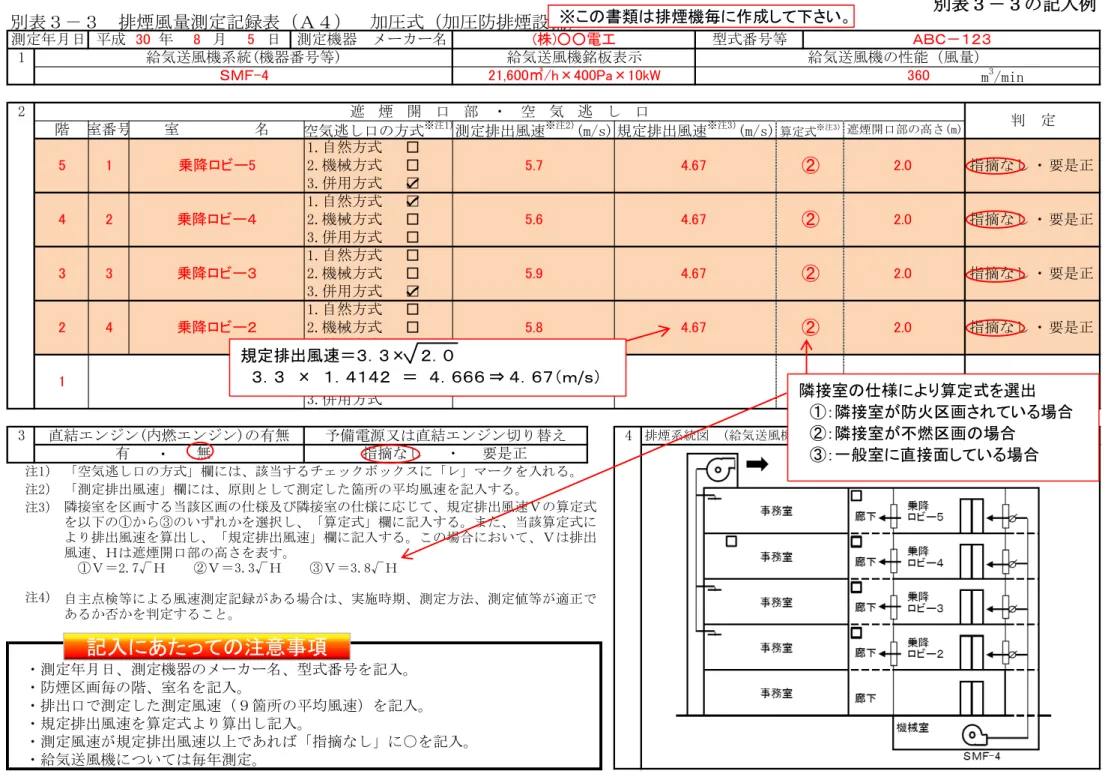The image size is (1111, 783).
Task: Select room name 乗降ロビー3 in the table
Action: [x=217, y=274]
